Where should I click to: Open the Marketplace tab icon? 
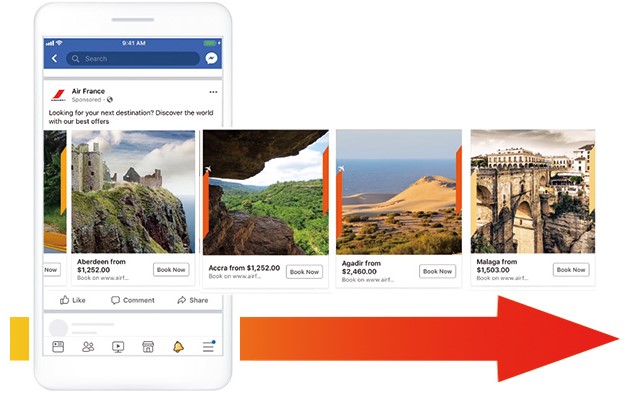[148, 346]
